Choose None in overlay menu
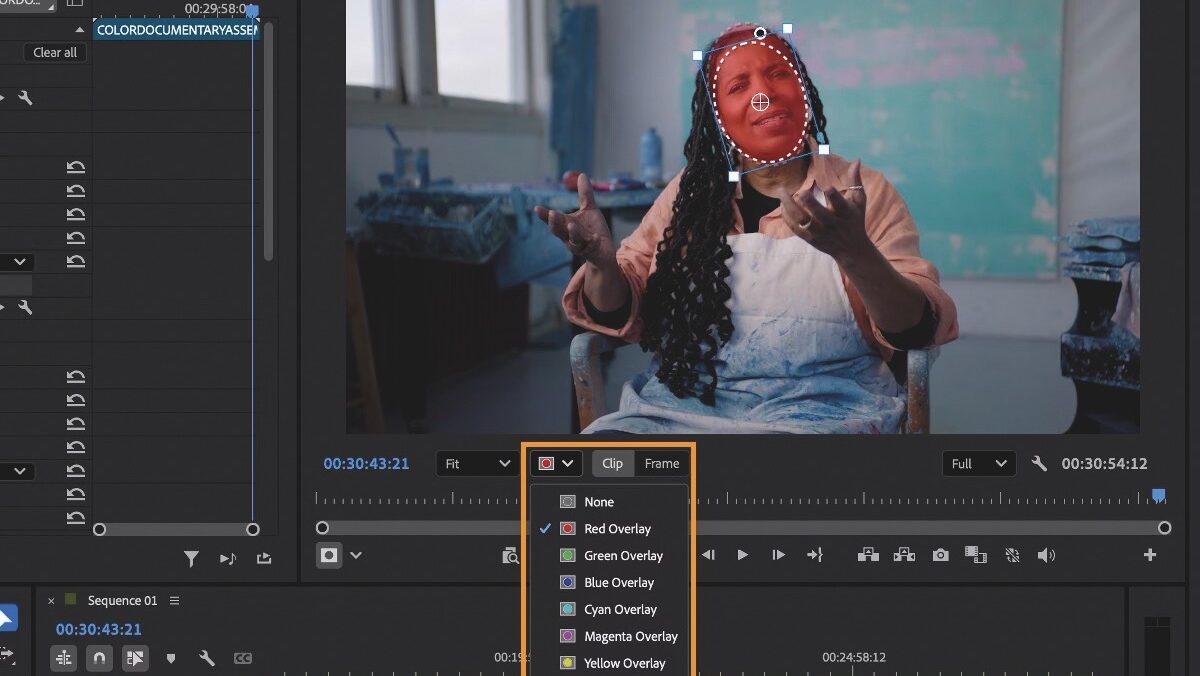Screen dimensions: 1200x676 [599, 502]
